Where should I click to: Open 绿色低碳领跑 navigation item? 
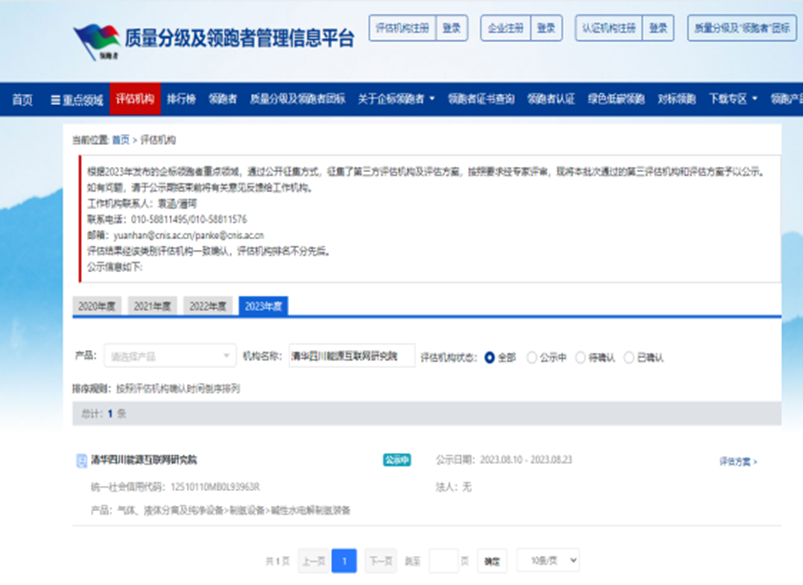point(616,99)
